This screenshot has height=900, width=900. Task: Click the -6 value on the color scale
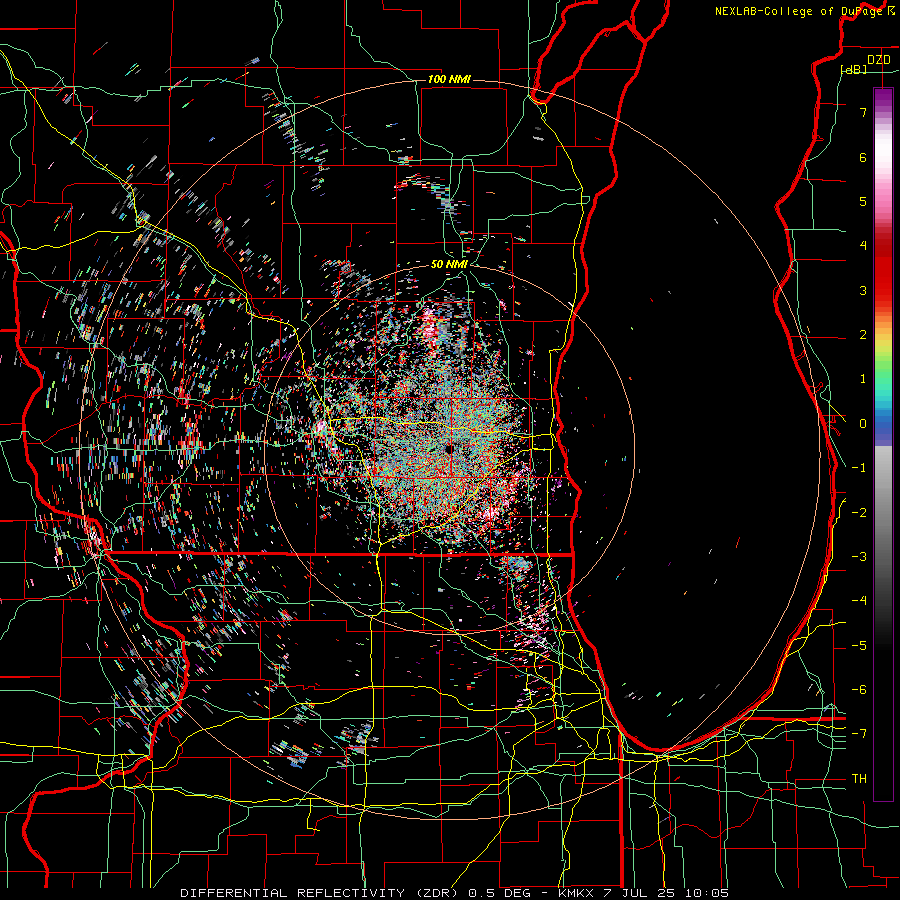(859, 690)
